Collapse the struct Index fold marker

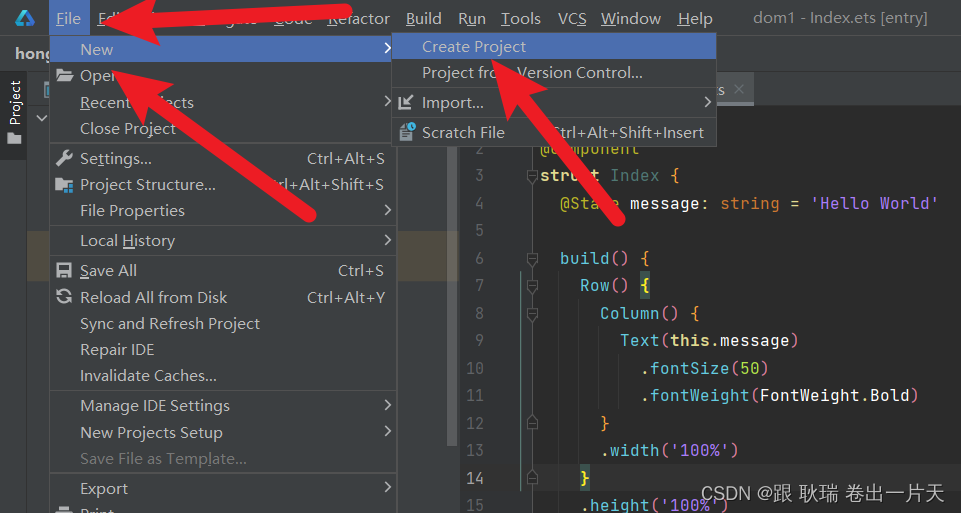point(532,177)
